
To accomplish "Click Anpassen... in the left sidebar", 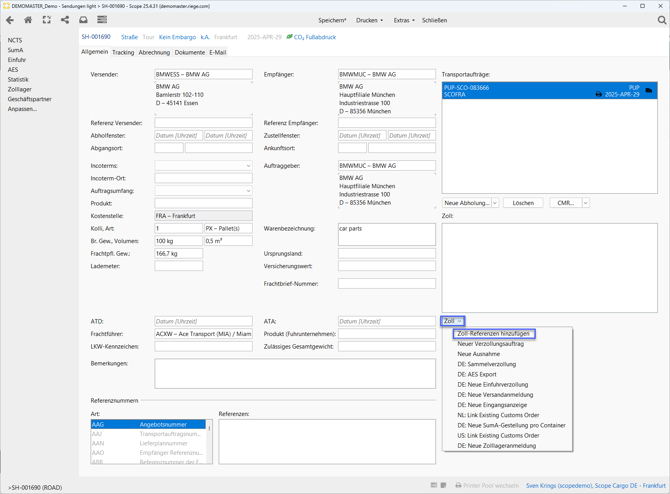I will pos(22,109).
